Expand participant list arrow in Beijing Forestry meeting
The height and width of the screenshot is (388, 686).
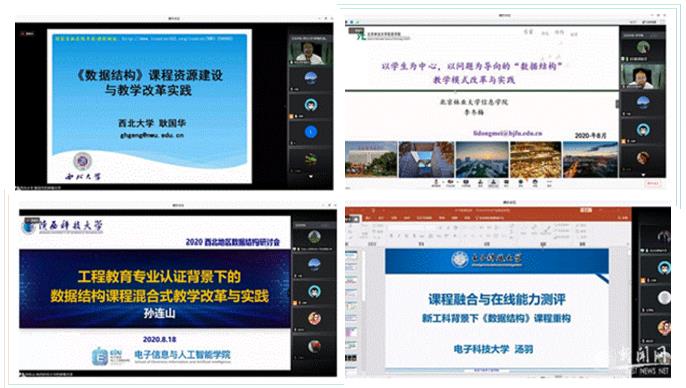pyautogui.click(x=643, y=175)
